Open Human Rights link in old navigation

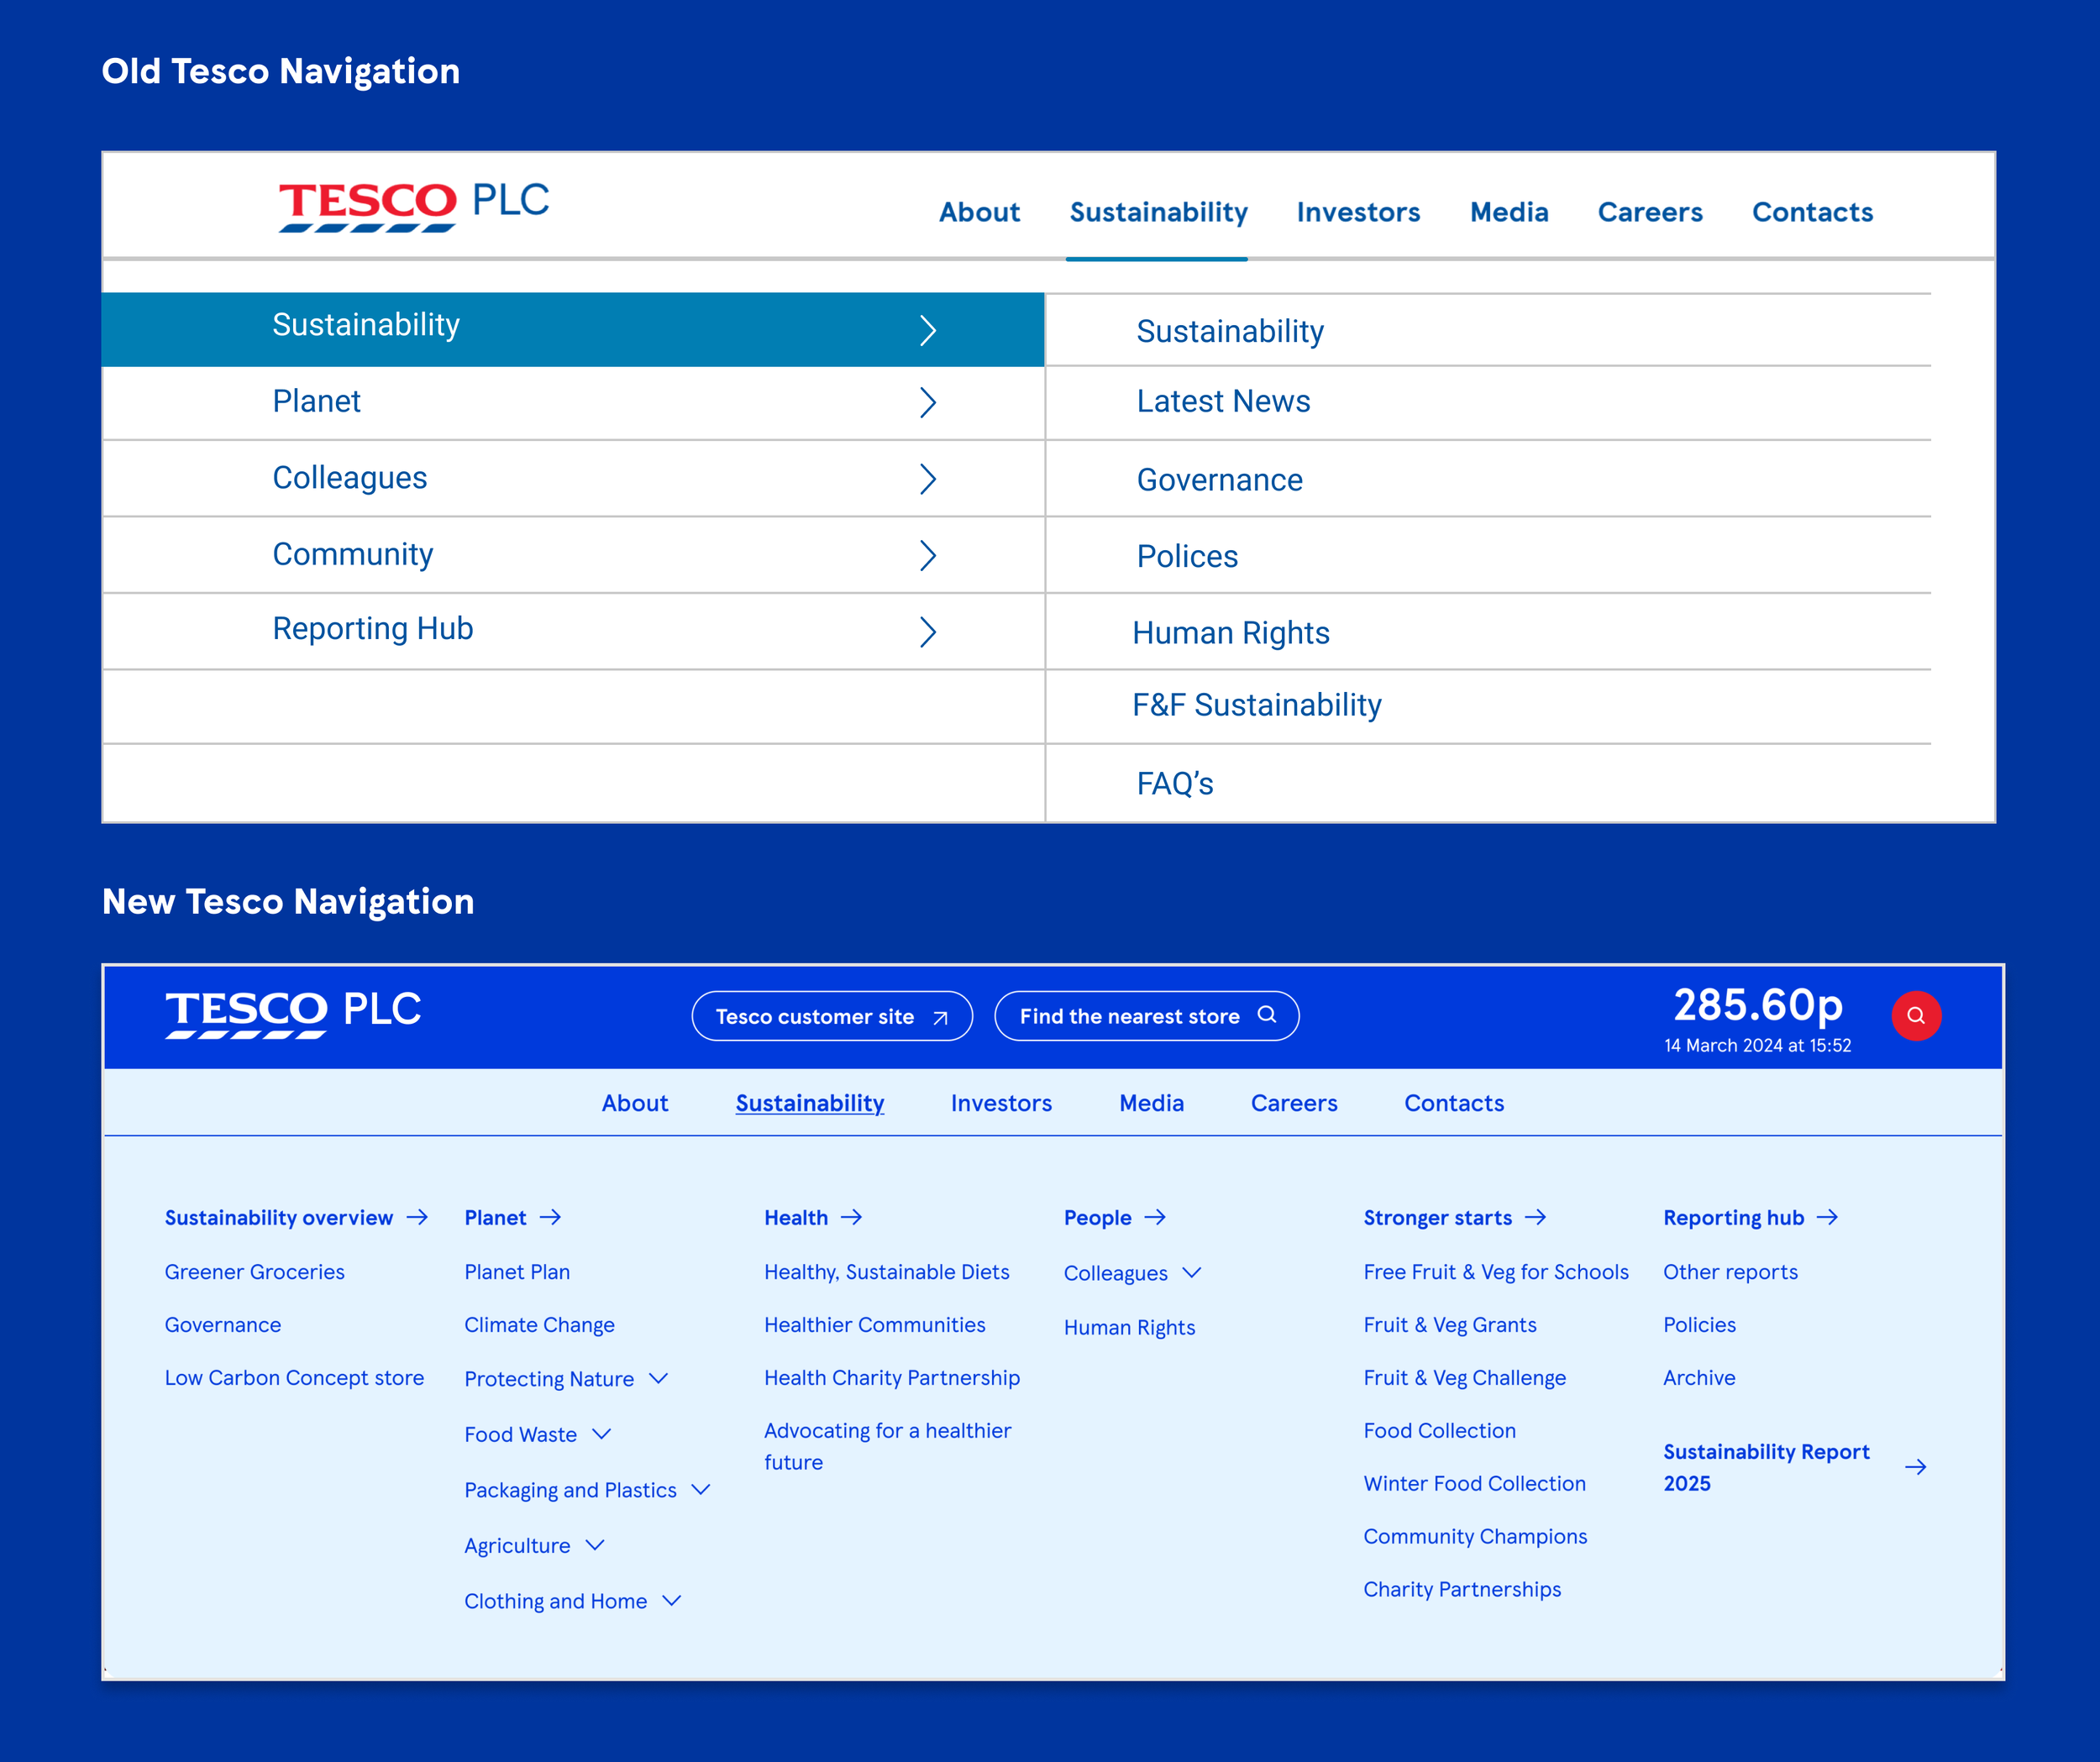point(1231,633)
